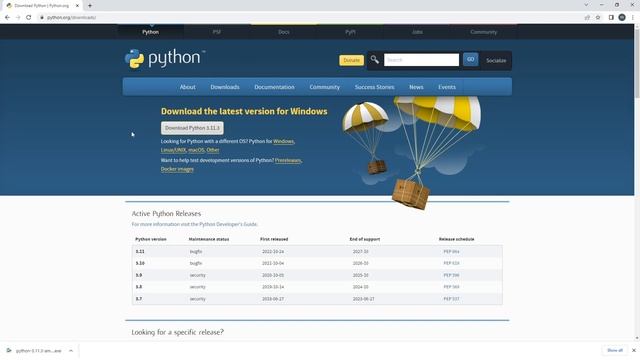Open the Docker images link
Image resolution: width=640 pixels, height=360 pixels.
[177, 169]
